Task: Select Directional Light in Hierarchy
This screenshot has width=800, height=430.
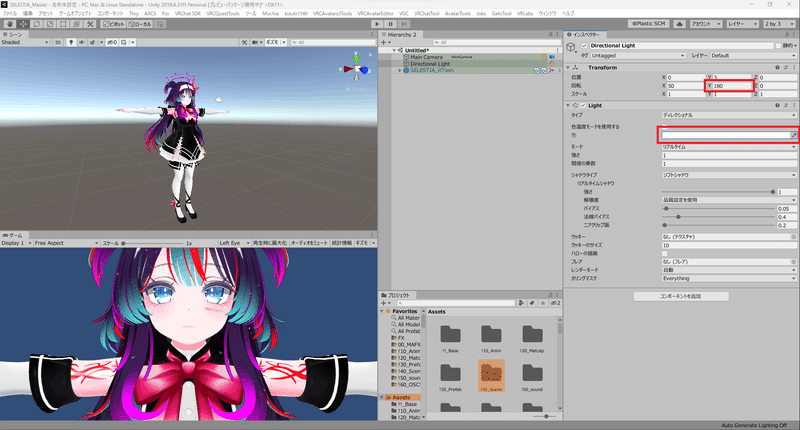Action: [430, 64]
